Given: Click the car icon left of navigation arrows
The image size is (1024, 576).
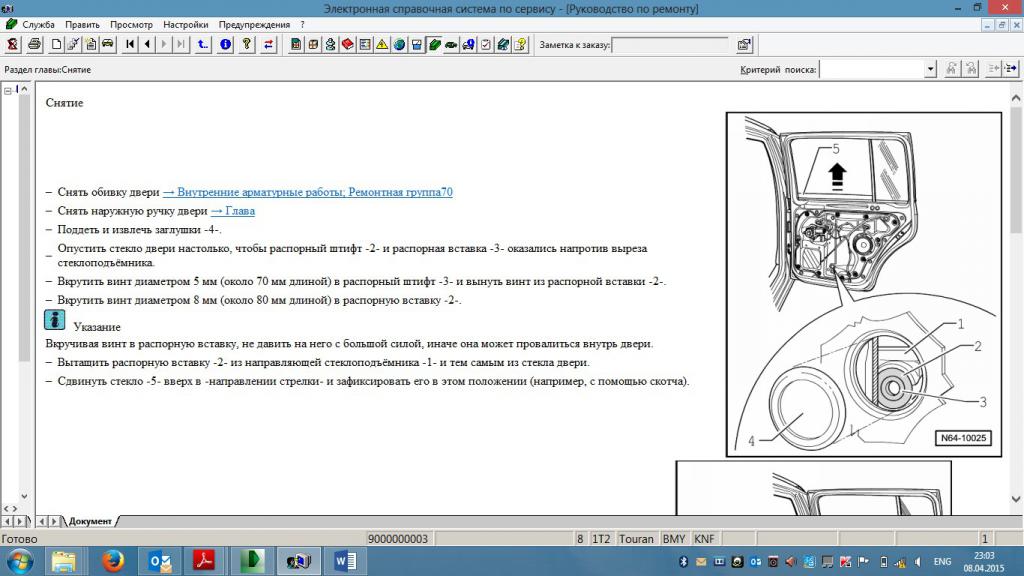Looking at the screenshot, I should (108, 44).
